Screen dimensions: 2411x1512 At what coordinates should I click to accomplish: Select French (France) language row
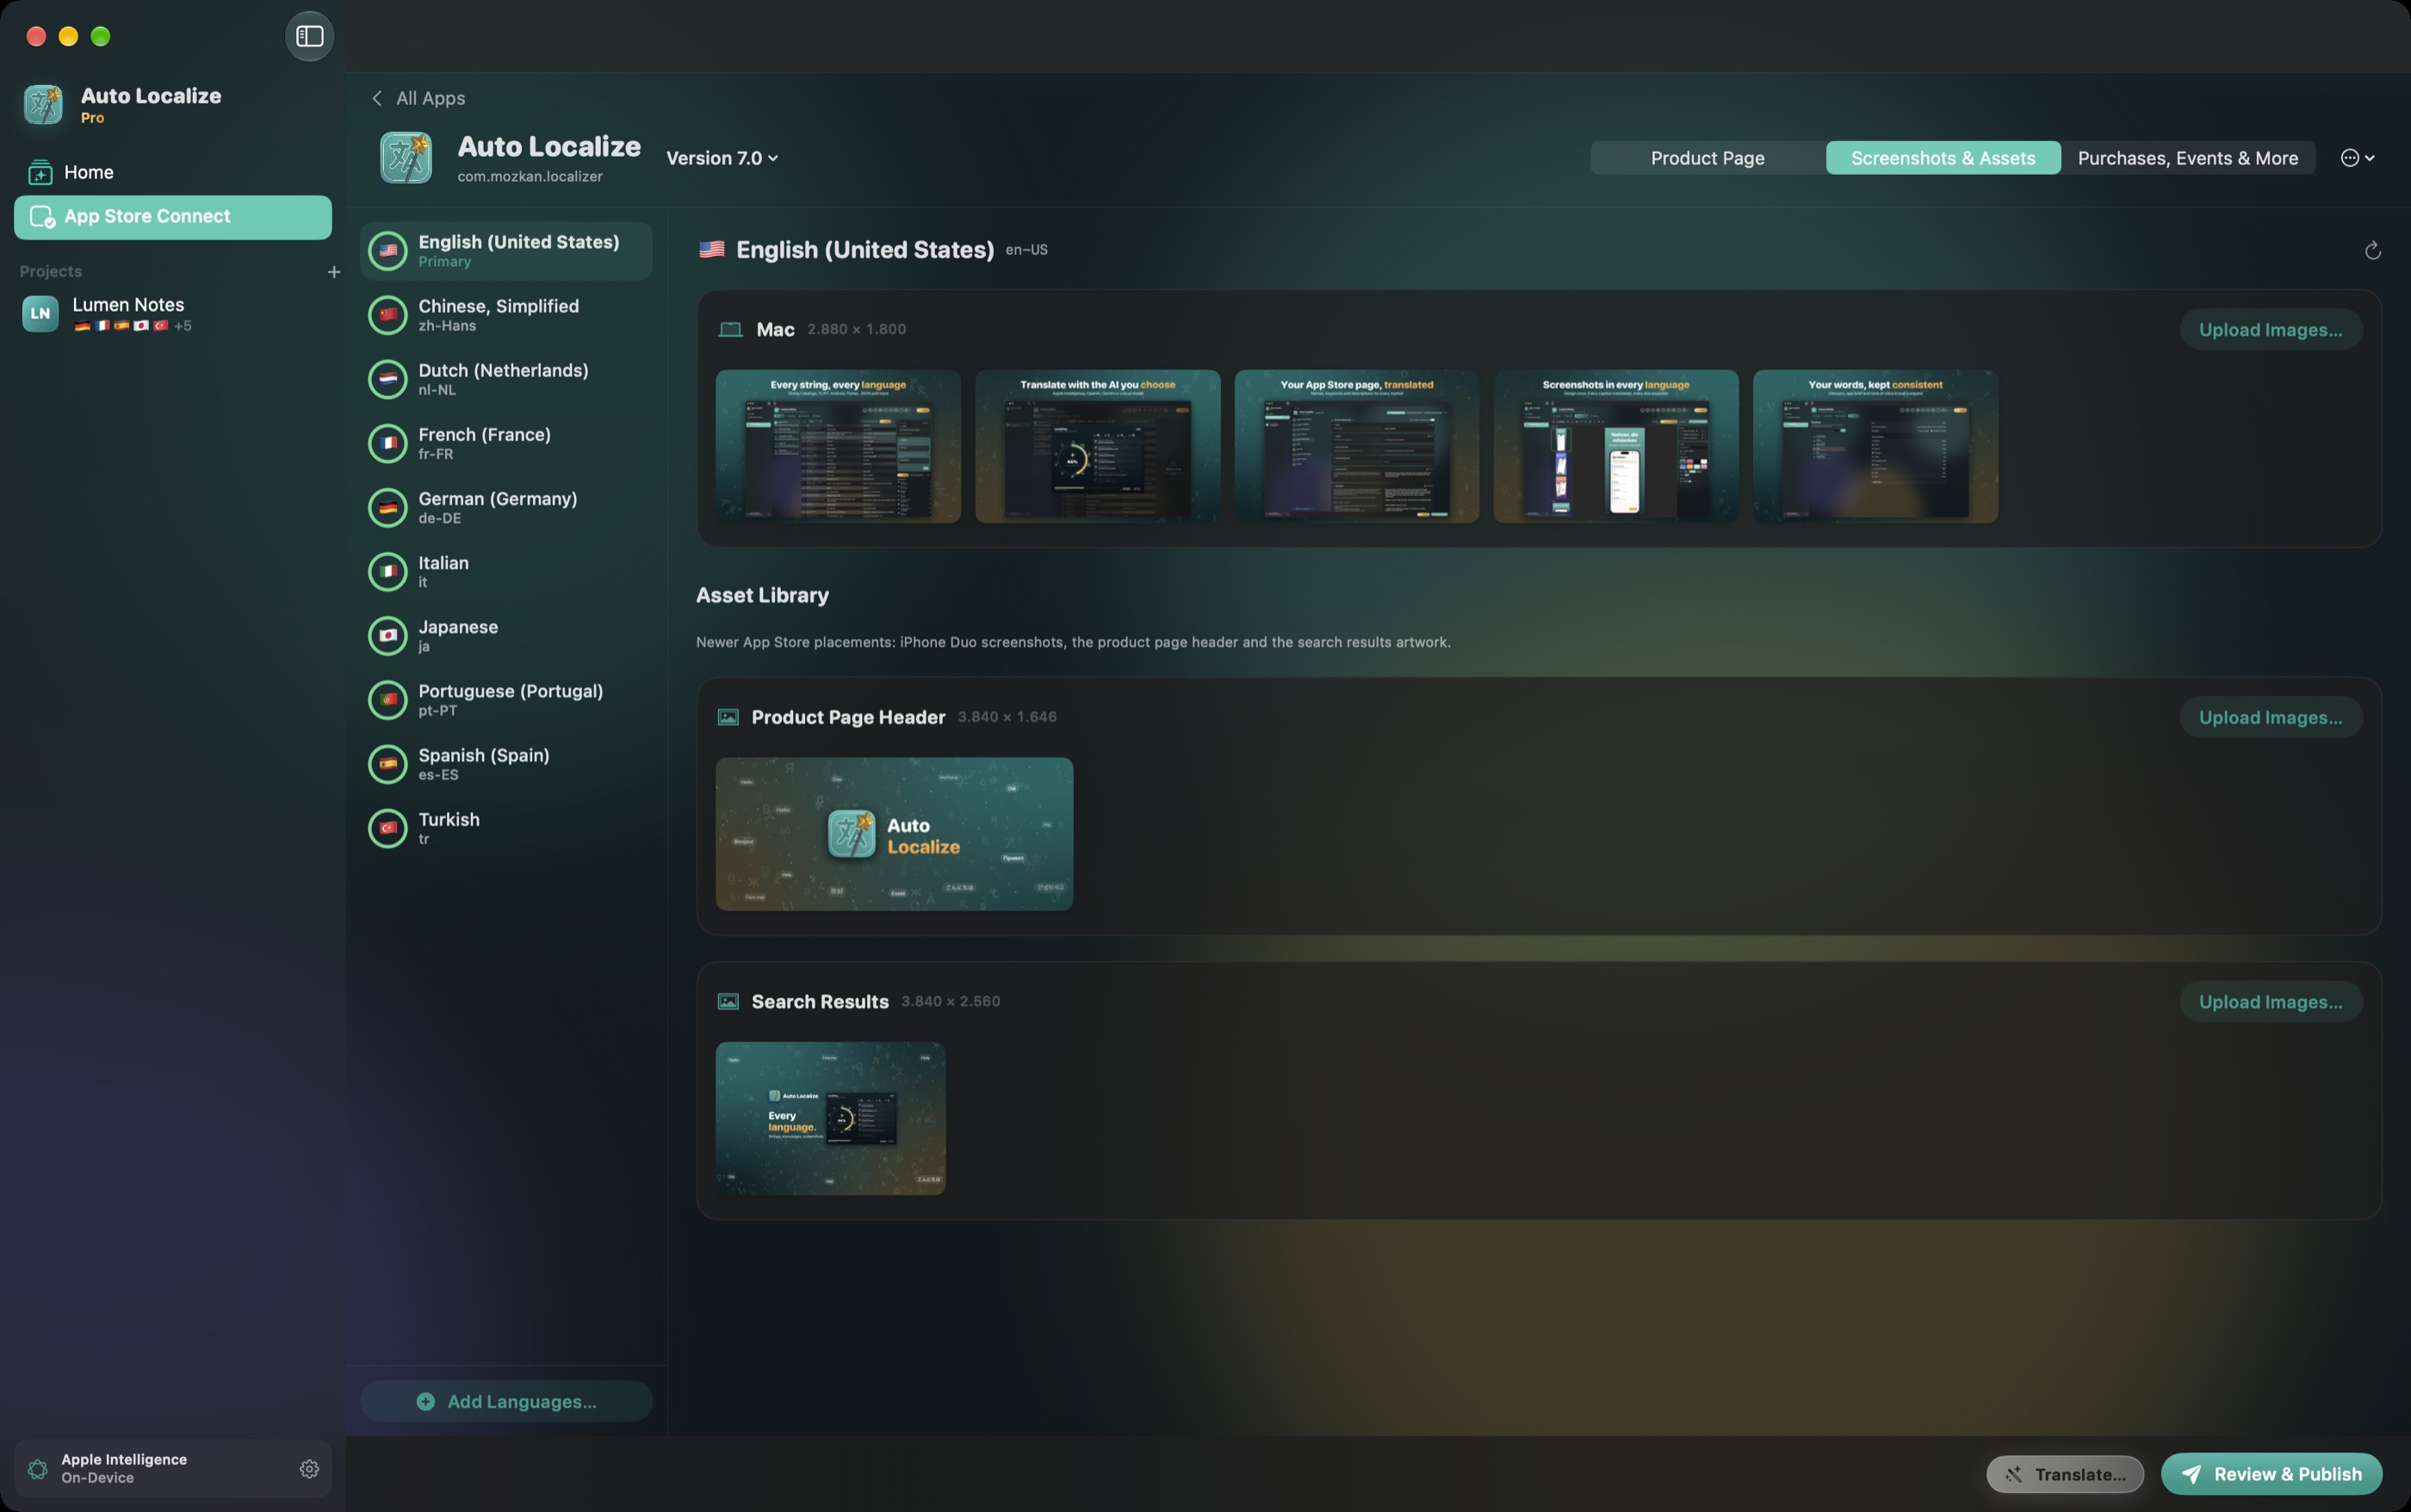[506, 443]
